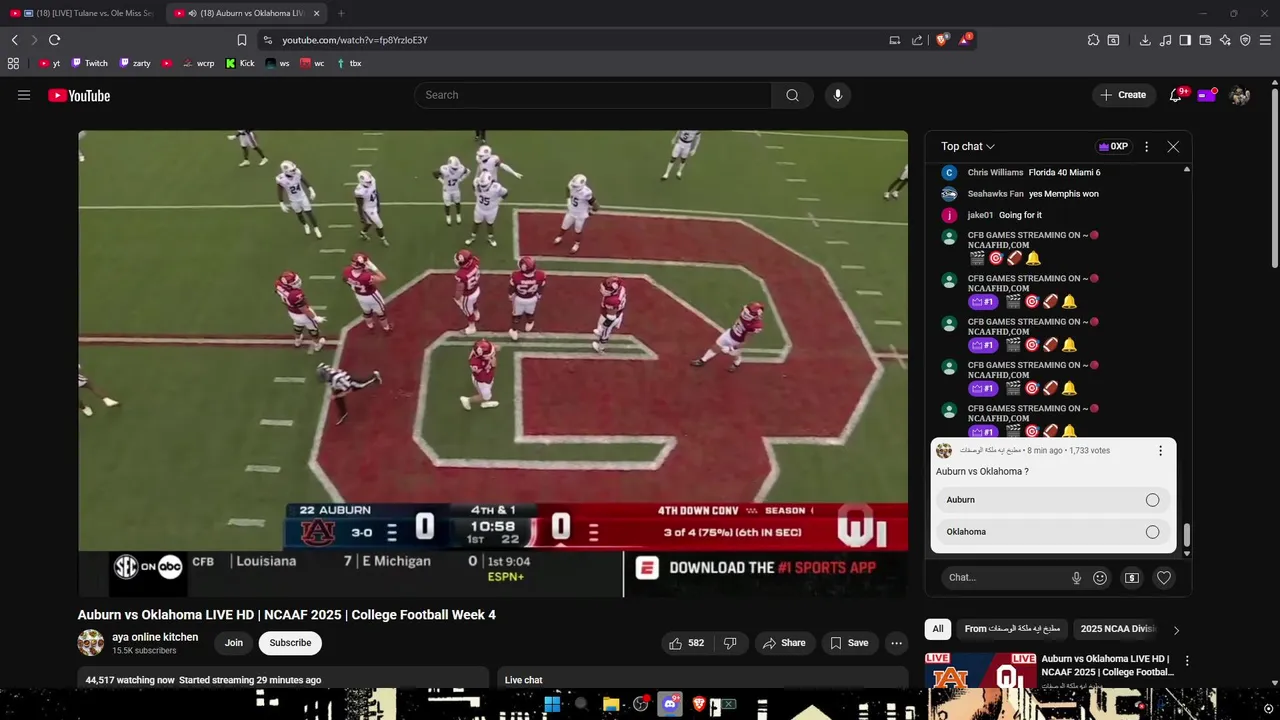Open live chat options three-dot menu
The width and height of the screenshot is (1280, 720).
point(1146,146)
